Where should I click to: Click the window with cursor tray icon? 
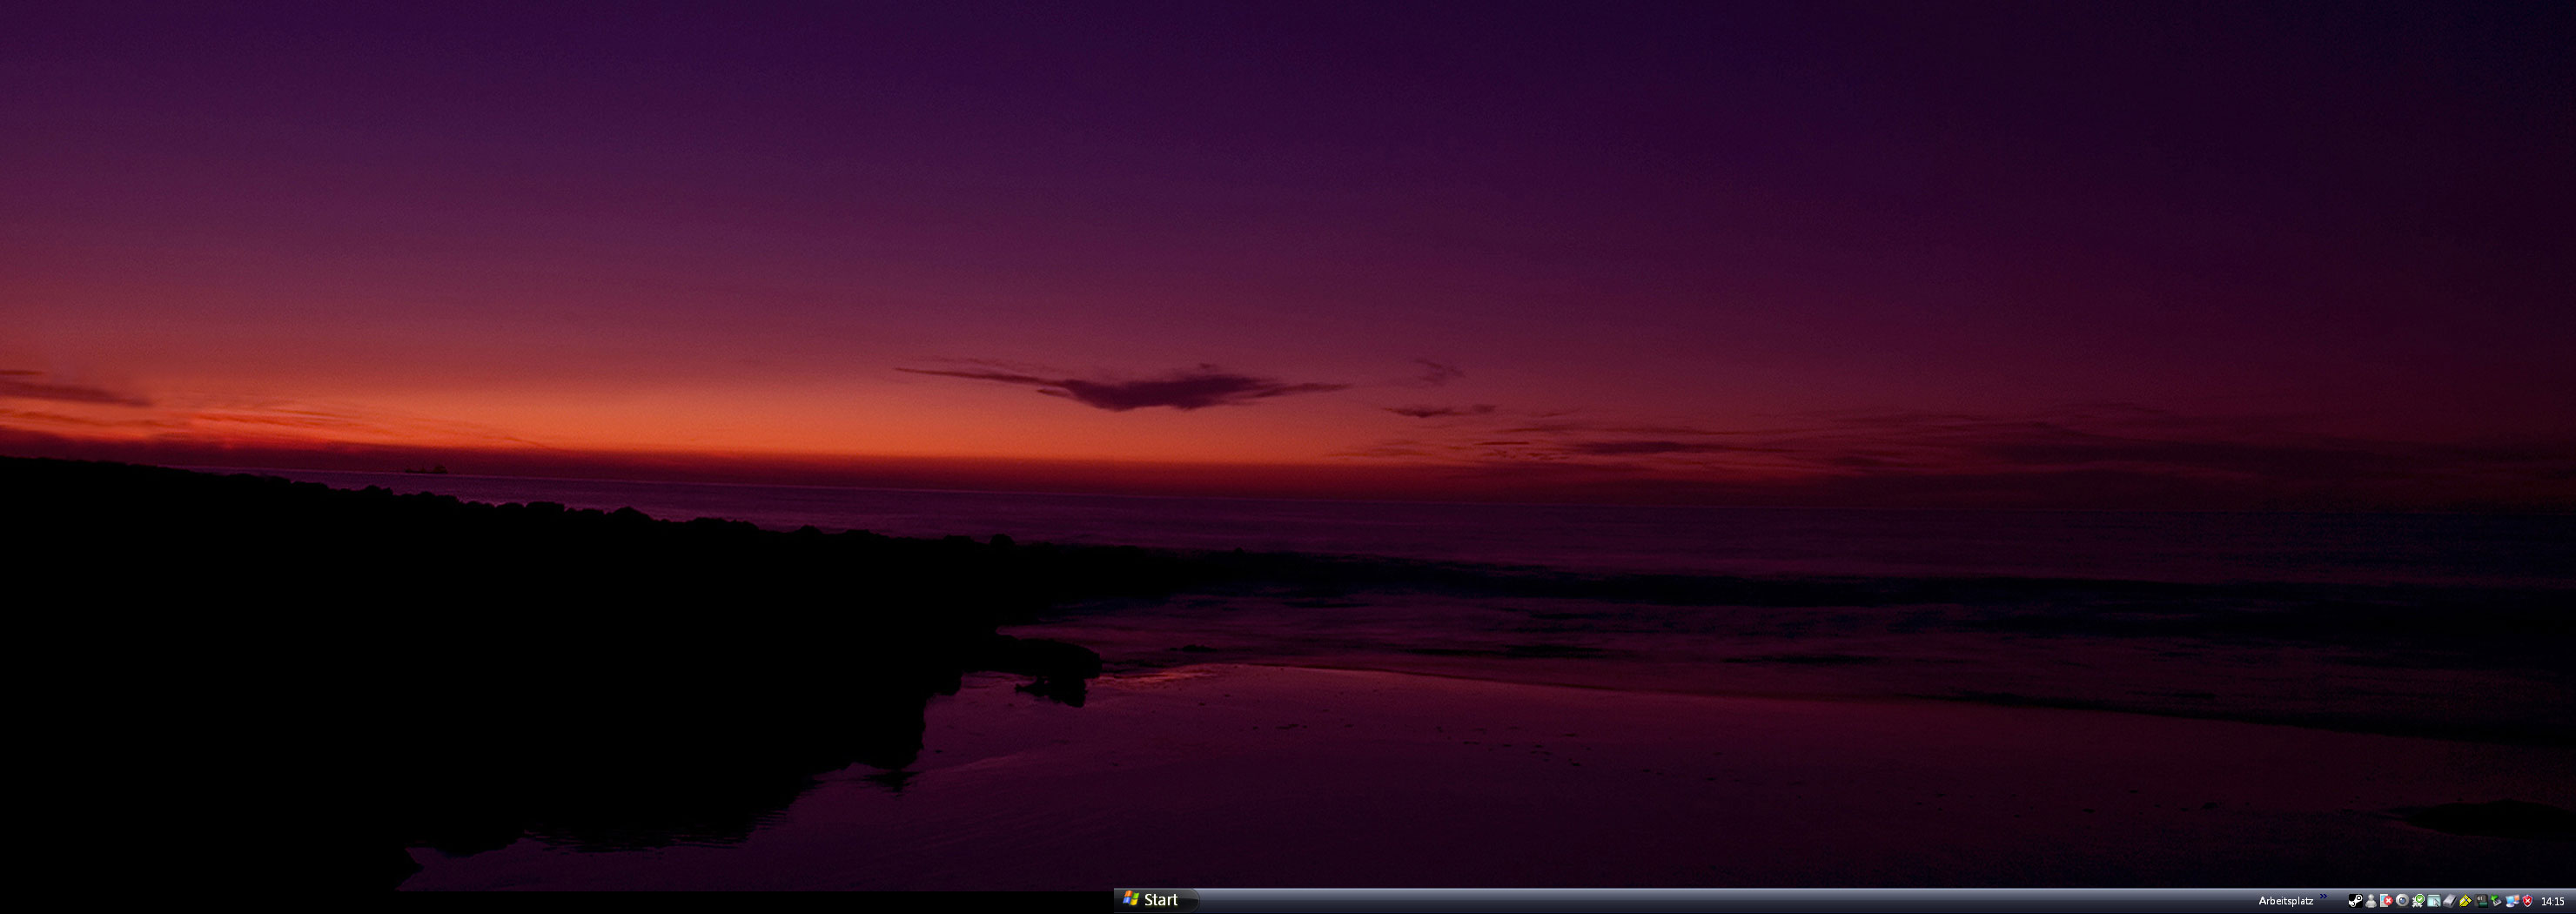[x=2434, y=901]
